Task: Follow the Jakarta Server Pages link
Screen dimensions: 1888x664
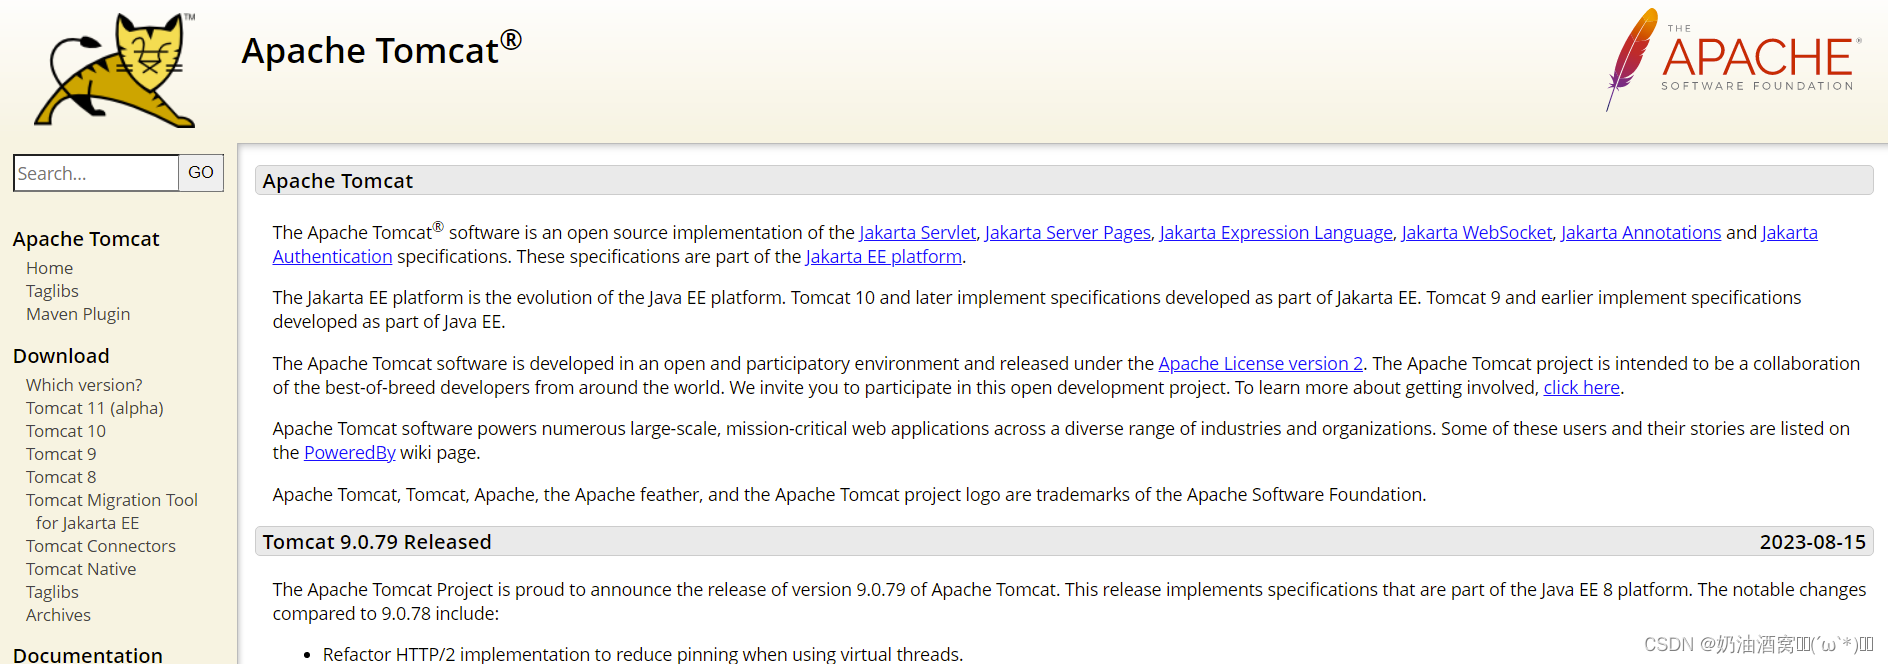Action: (x=1067, y=233)
